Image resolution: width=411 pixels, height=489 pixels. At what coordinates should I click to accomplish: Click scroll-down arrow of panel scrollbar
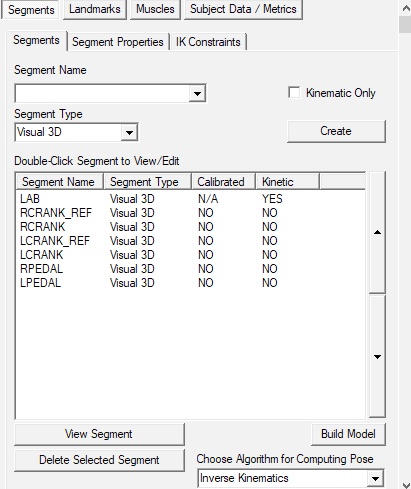point(406,484)
